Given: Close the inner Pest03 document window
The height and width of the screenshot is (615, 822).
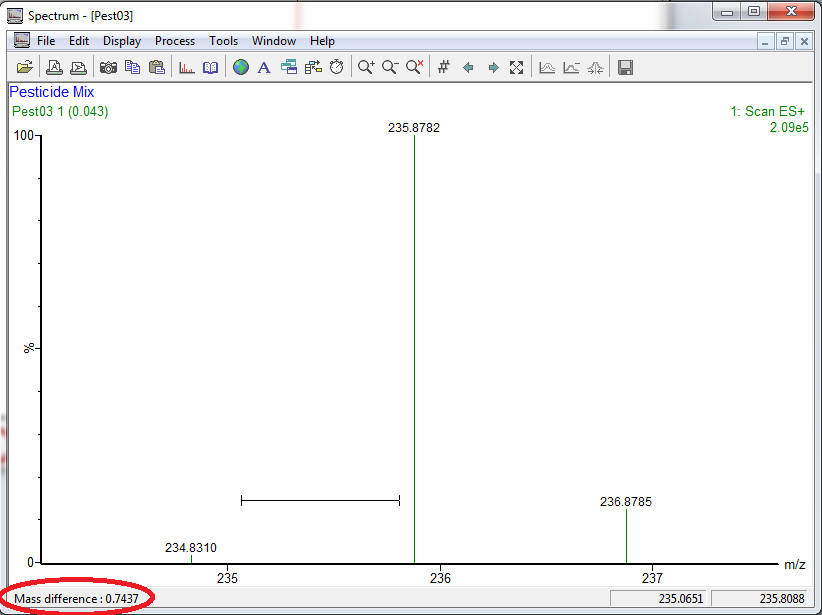Looking at the screenshot, I should [x=804, y=41].
